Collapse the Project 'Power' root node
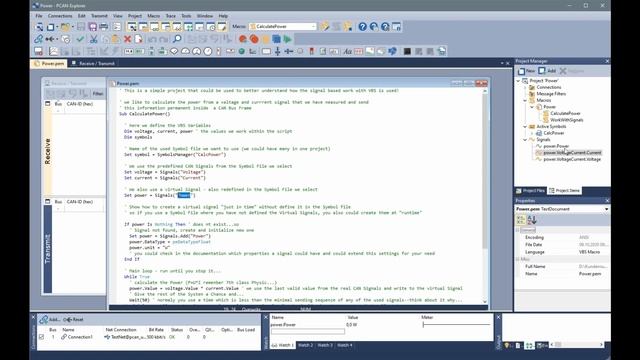 518,81
